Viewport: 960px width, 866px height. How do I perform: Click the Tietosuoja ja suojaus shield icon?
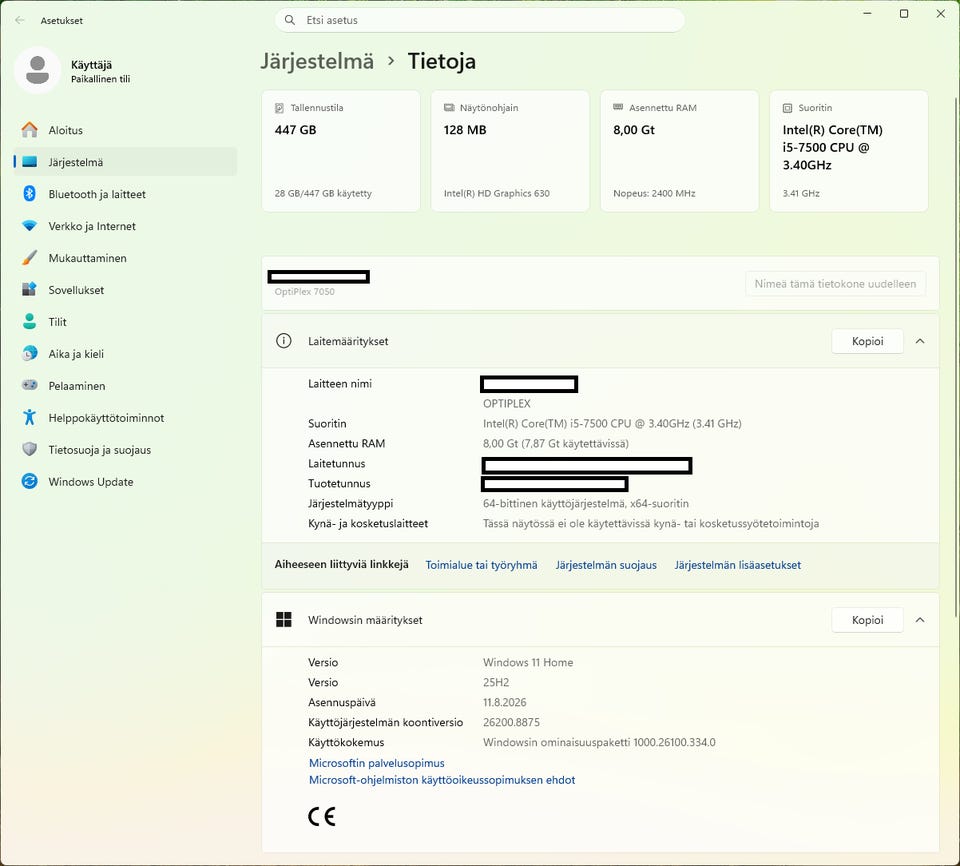pyautogui.click(x=29, y=449)
